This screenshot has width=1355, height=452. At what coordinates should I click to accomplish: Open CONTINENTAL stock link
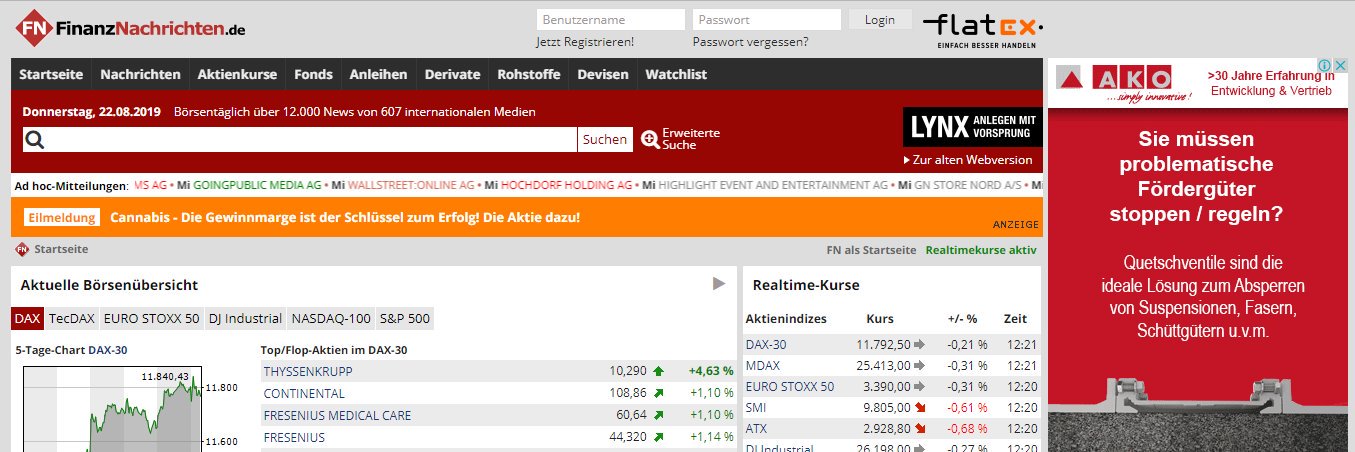(x=304, y=393)
